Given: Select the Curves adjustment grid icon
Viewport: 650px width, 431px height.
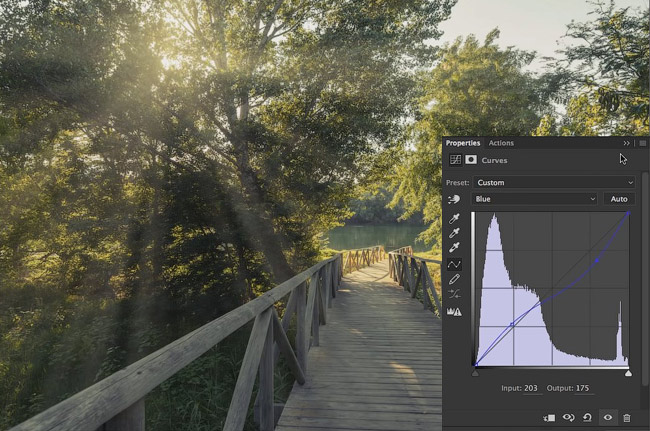Looking at the screenshot, I should point(455,160).
